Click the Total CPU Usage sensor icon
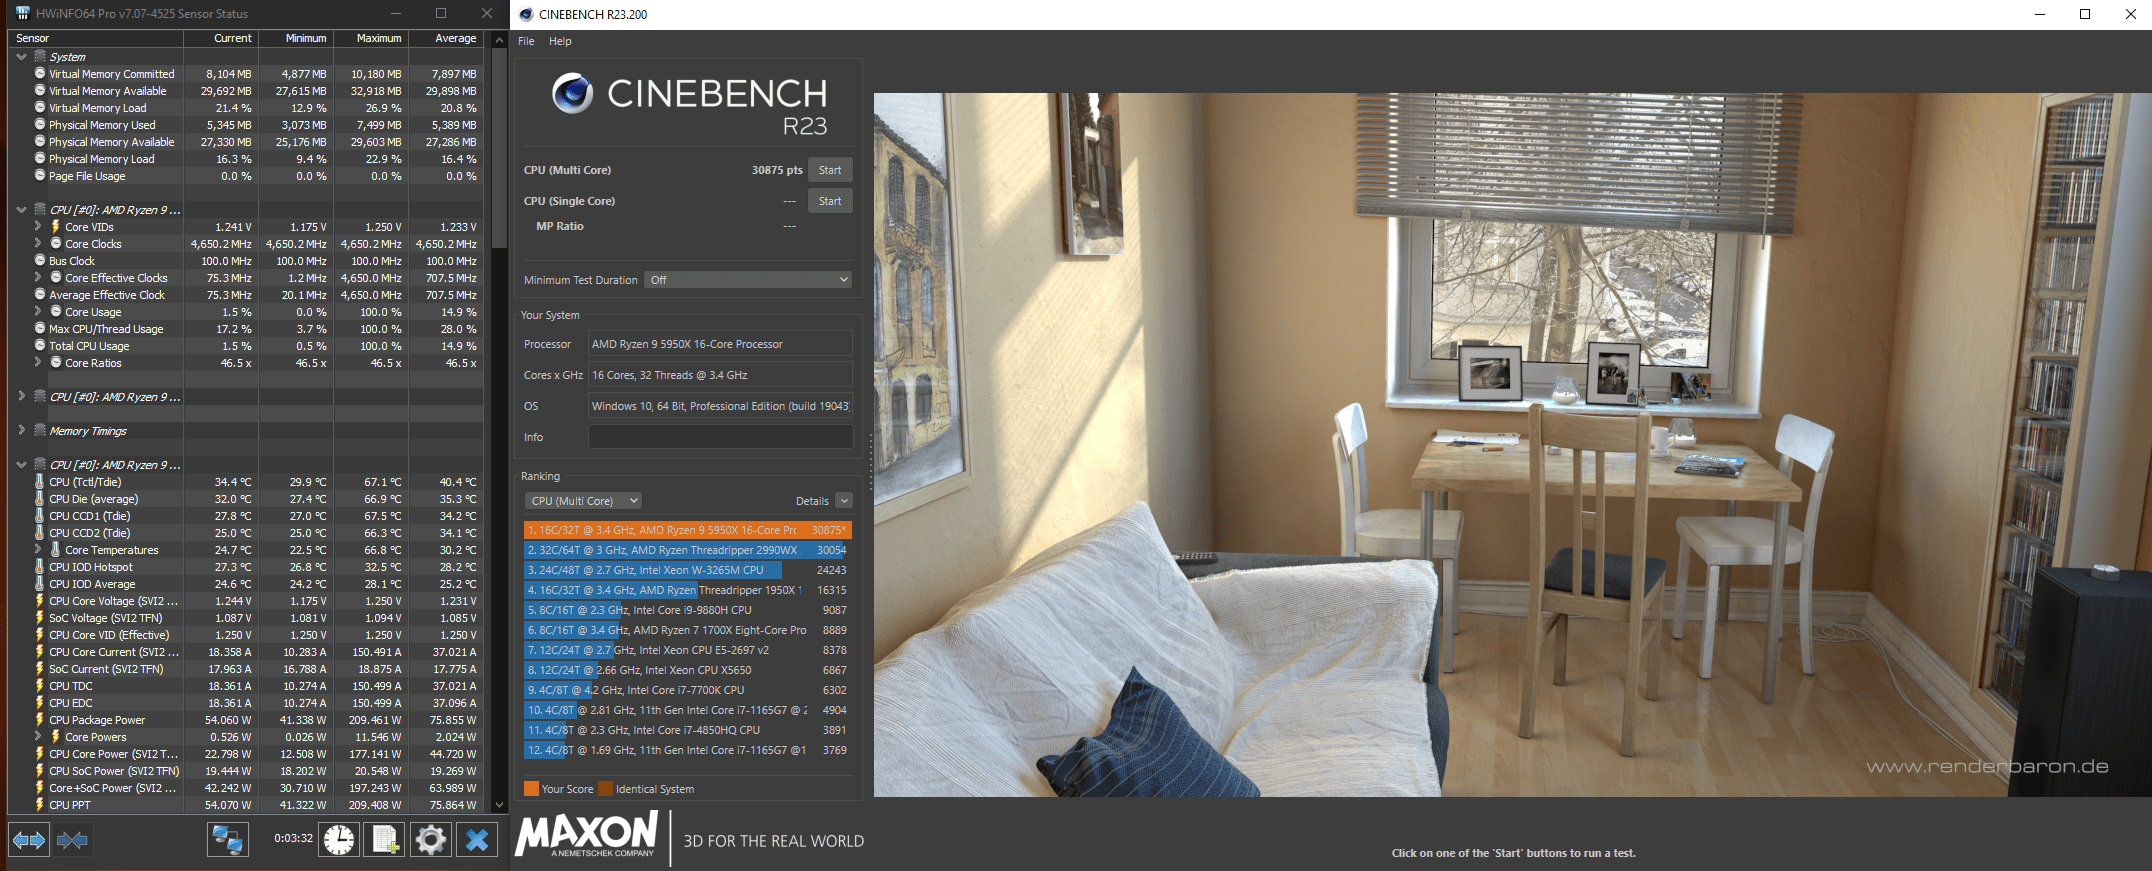 pyautogui.click(x=40, y=346)
